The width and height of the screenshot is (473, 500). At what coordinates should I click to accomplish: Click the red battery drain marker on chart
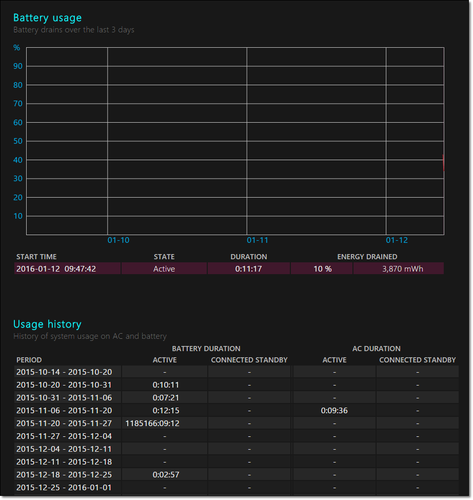[443, 163]
